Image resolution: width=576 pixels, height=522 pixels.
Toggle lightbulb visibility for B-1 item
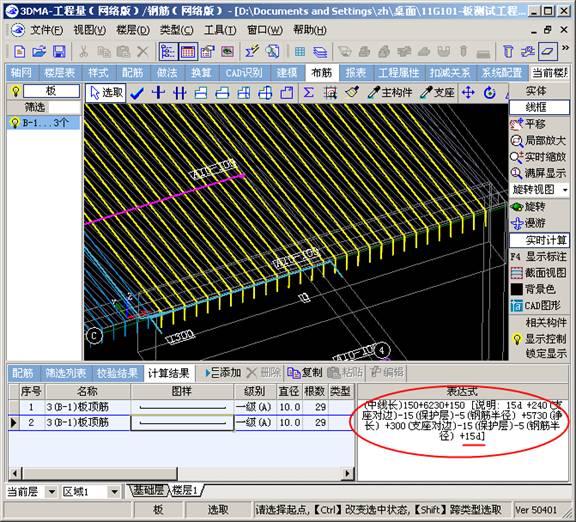15,123
